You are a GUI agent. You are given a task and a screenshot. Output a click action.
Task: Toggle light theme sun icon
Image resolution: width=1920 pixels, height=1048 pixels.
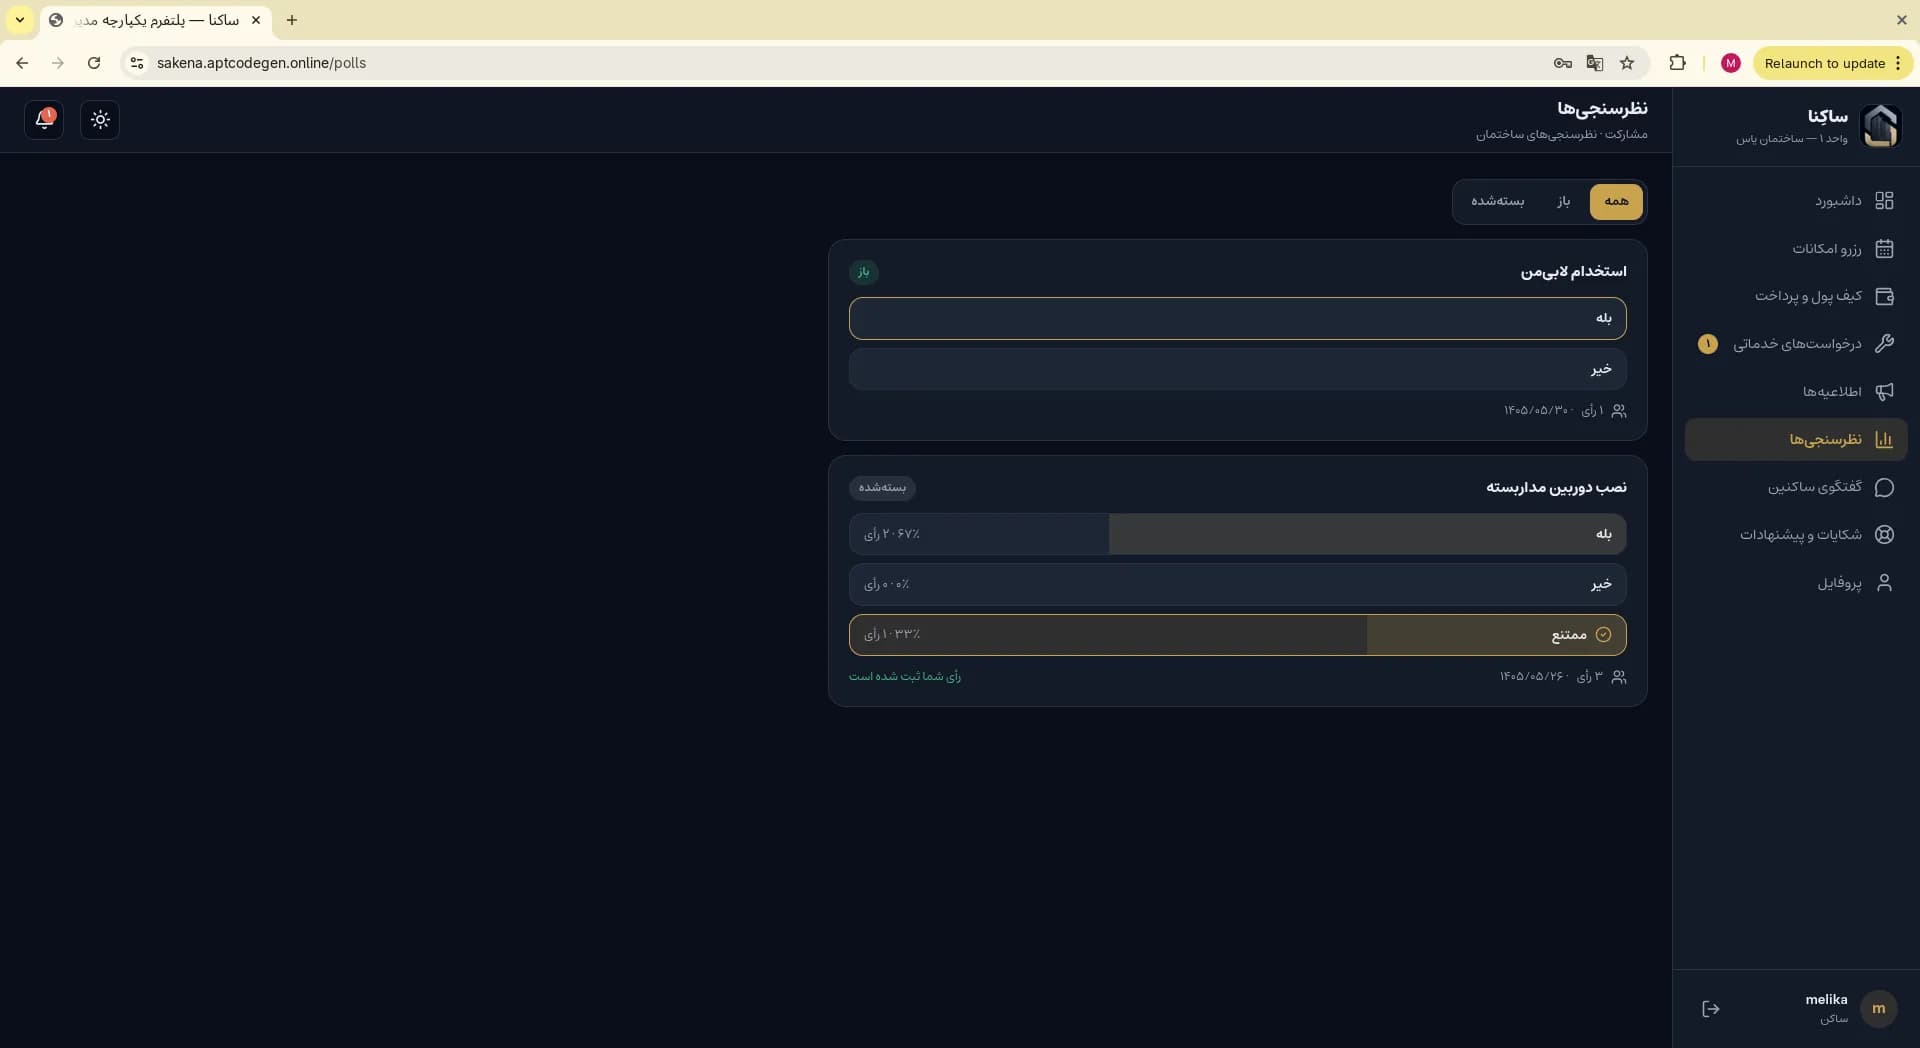100,119
